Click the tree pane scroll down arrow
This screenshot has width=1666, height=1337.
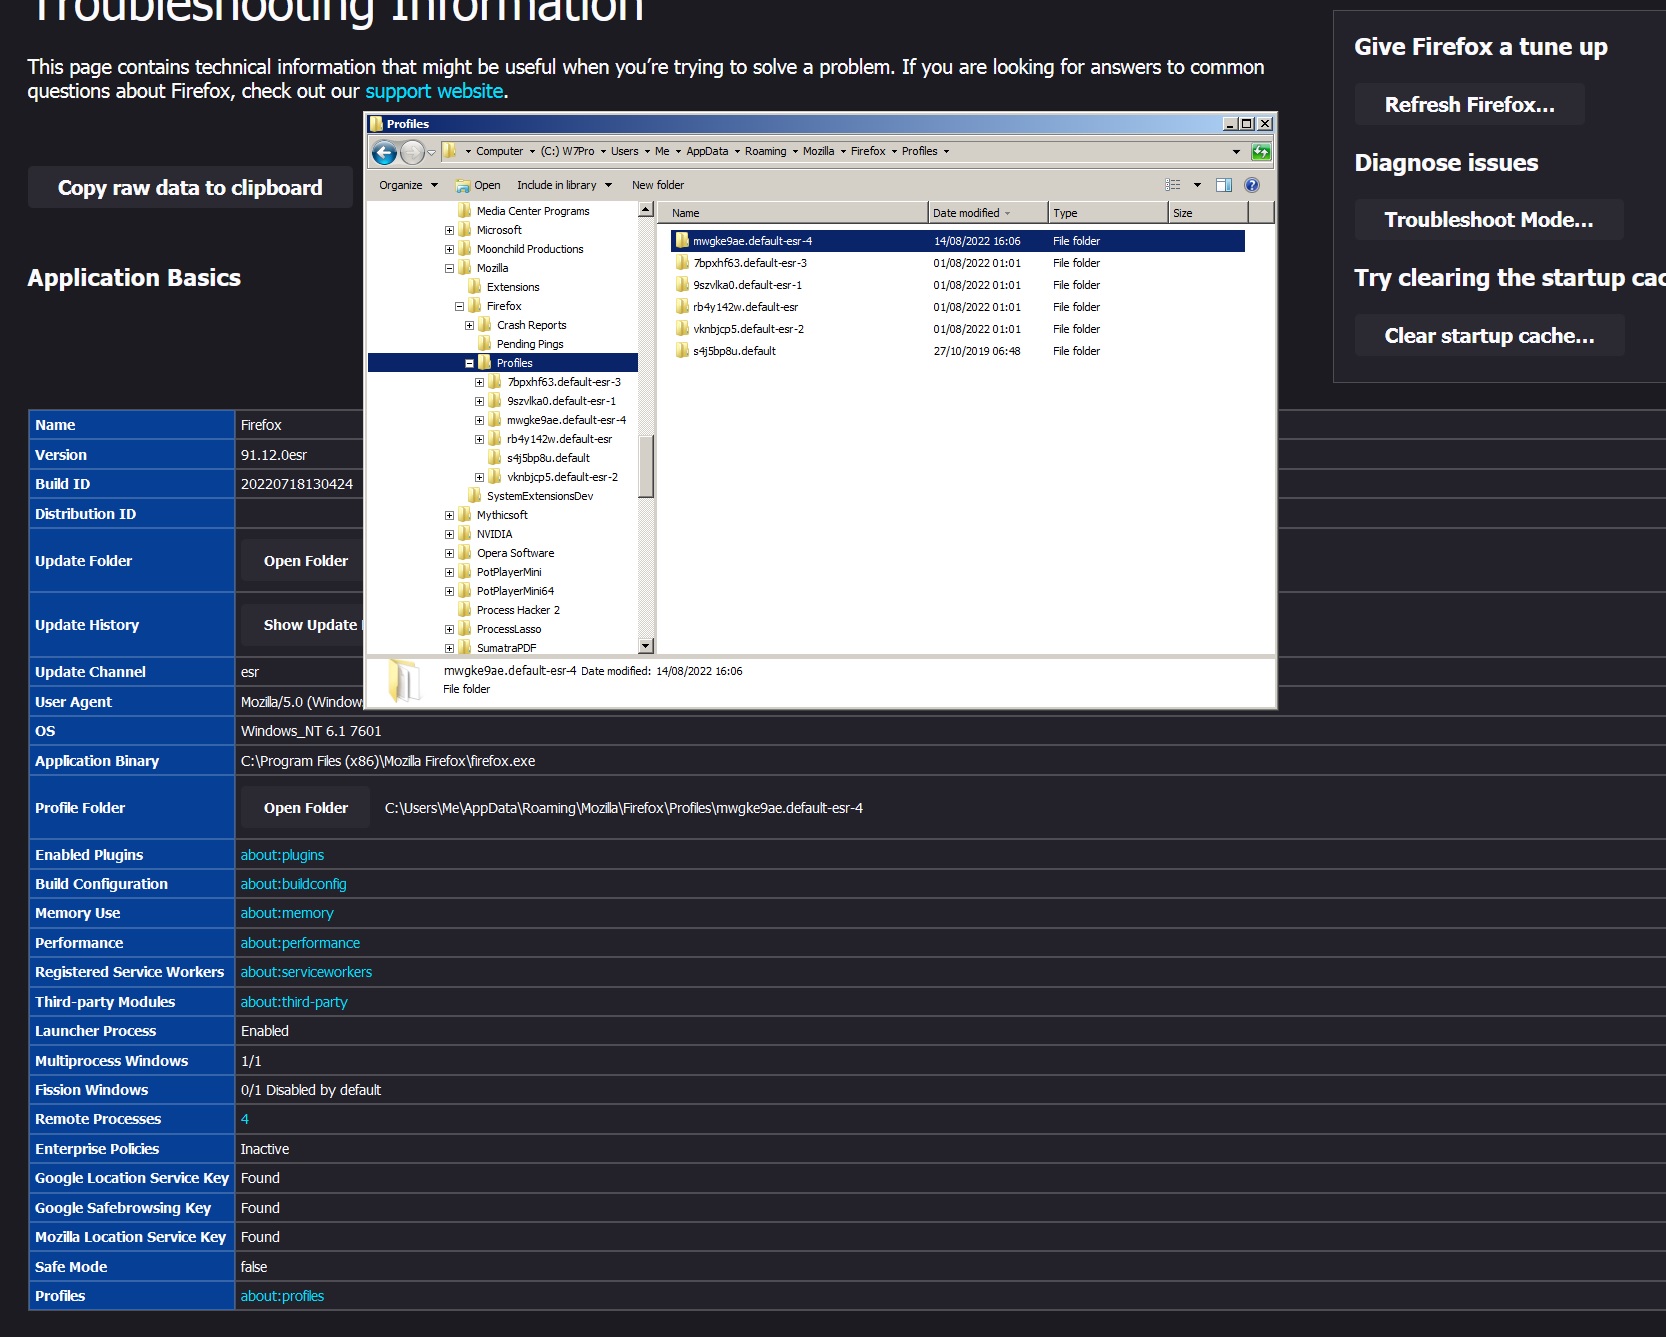coord(646,646)
